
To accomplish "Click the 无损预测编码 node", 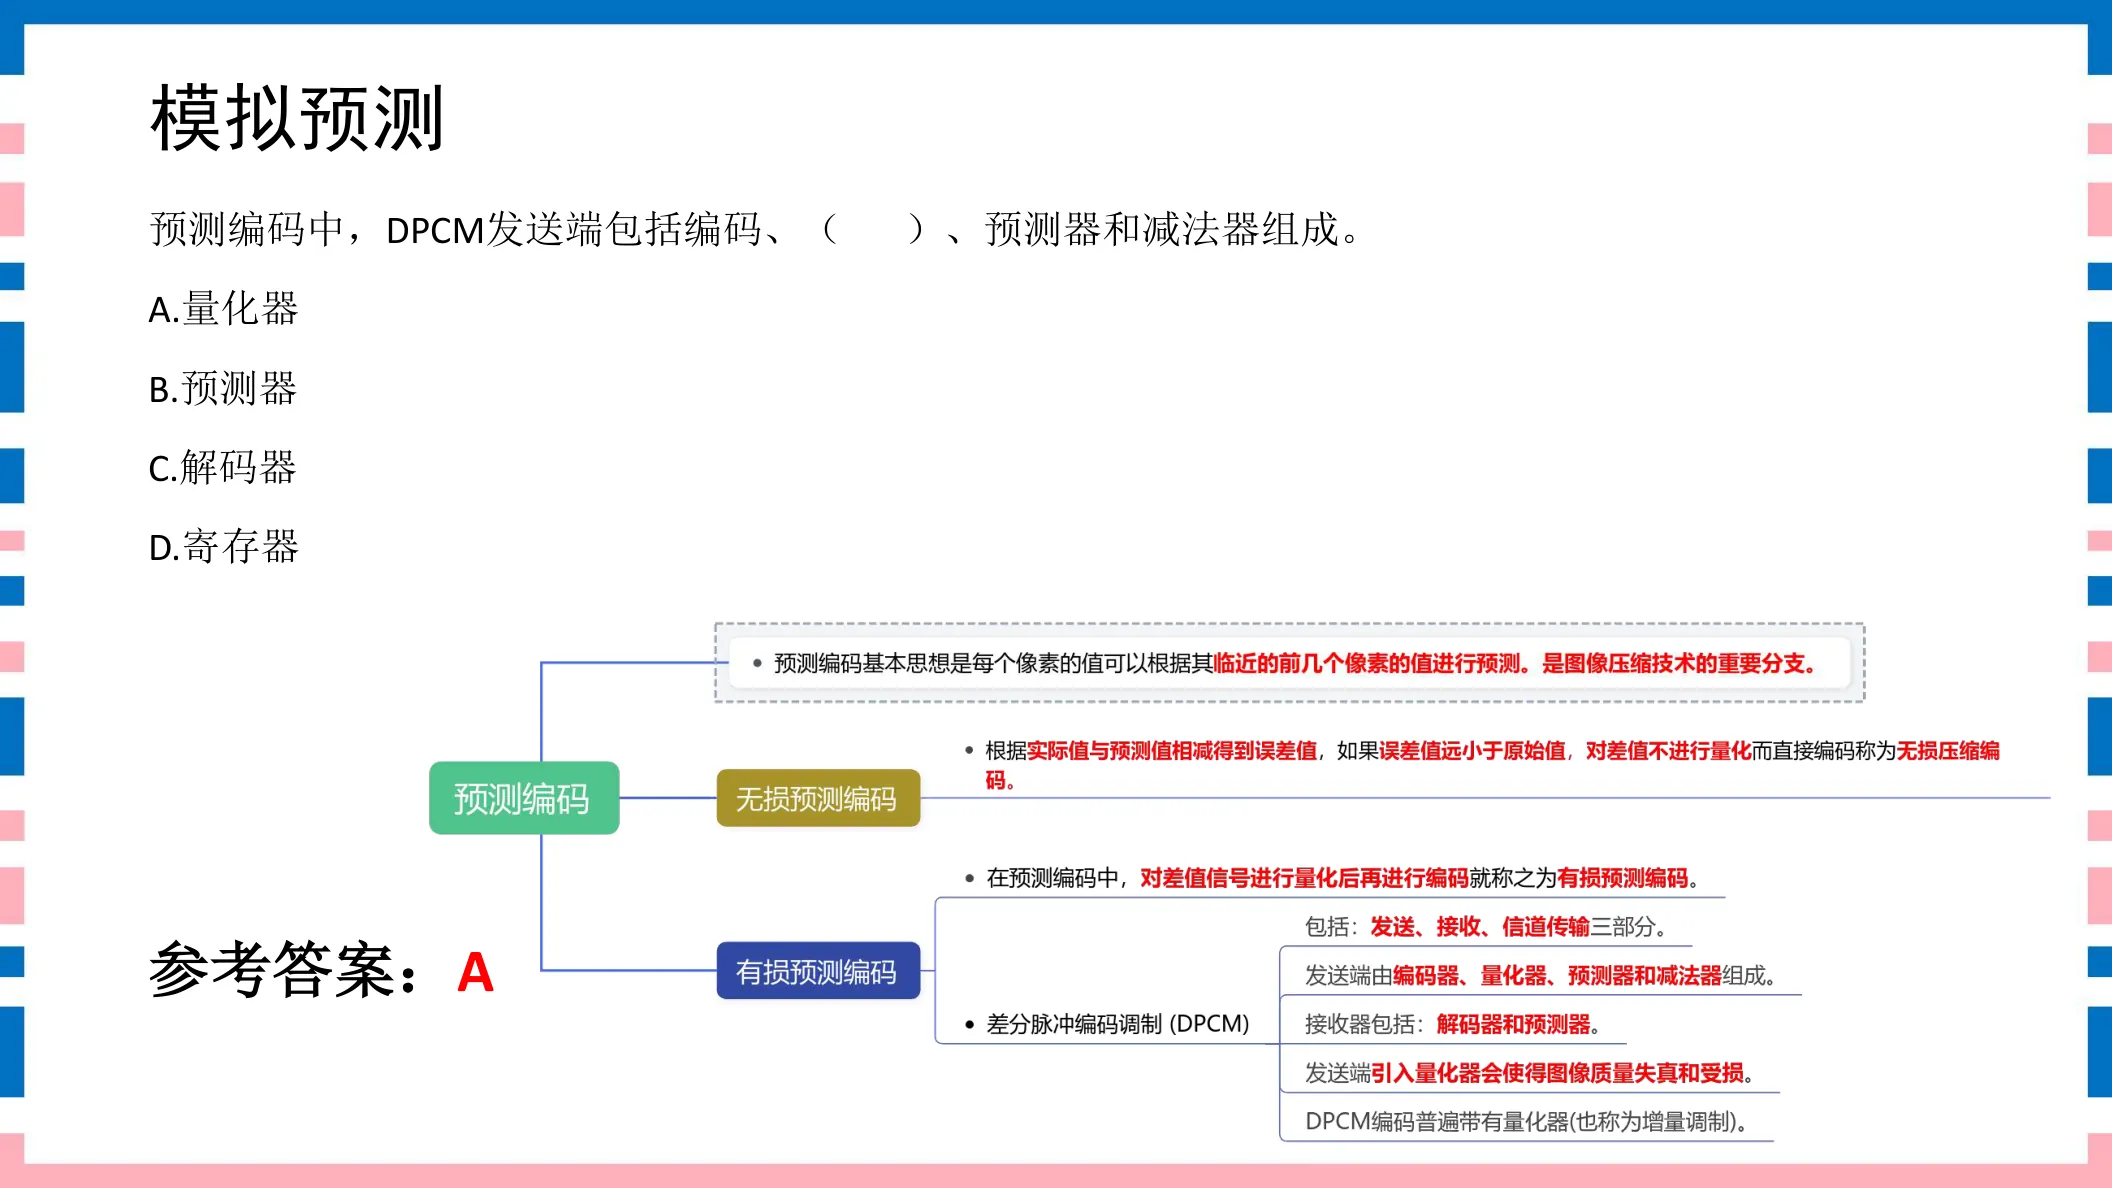I will click(818, 798).
